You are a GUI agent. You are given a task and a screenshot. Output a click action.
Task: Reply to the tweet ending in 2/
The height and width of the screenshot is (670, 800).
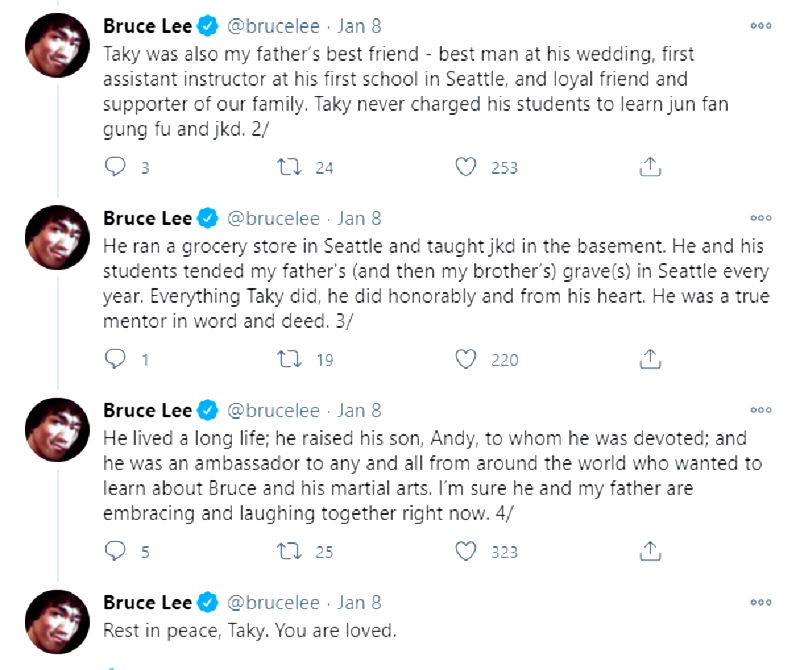(x=116, y=167)
